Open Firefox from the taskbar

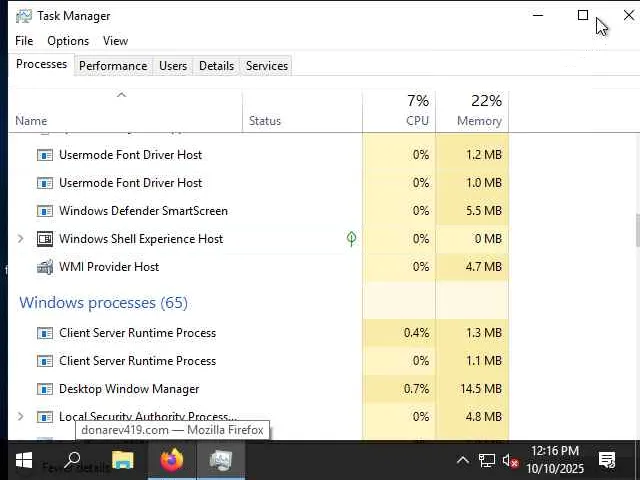(172, 460)
